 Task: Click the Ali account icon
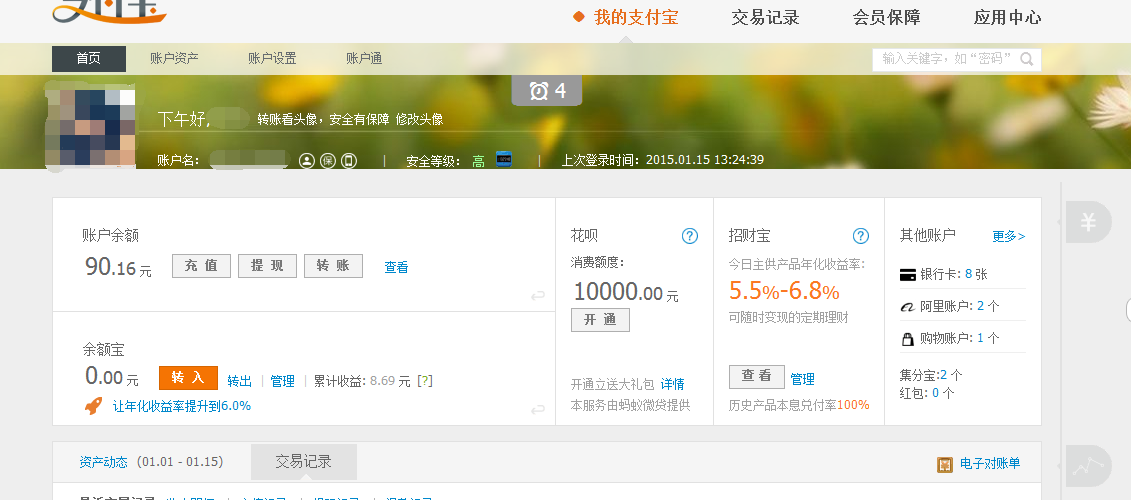pyautogui.click(x=907, y=307)
